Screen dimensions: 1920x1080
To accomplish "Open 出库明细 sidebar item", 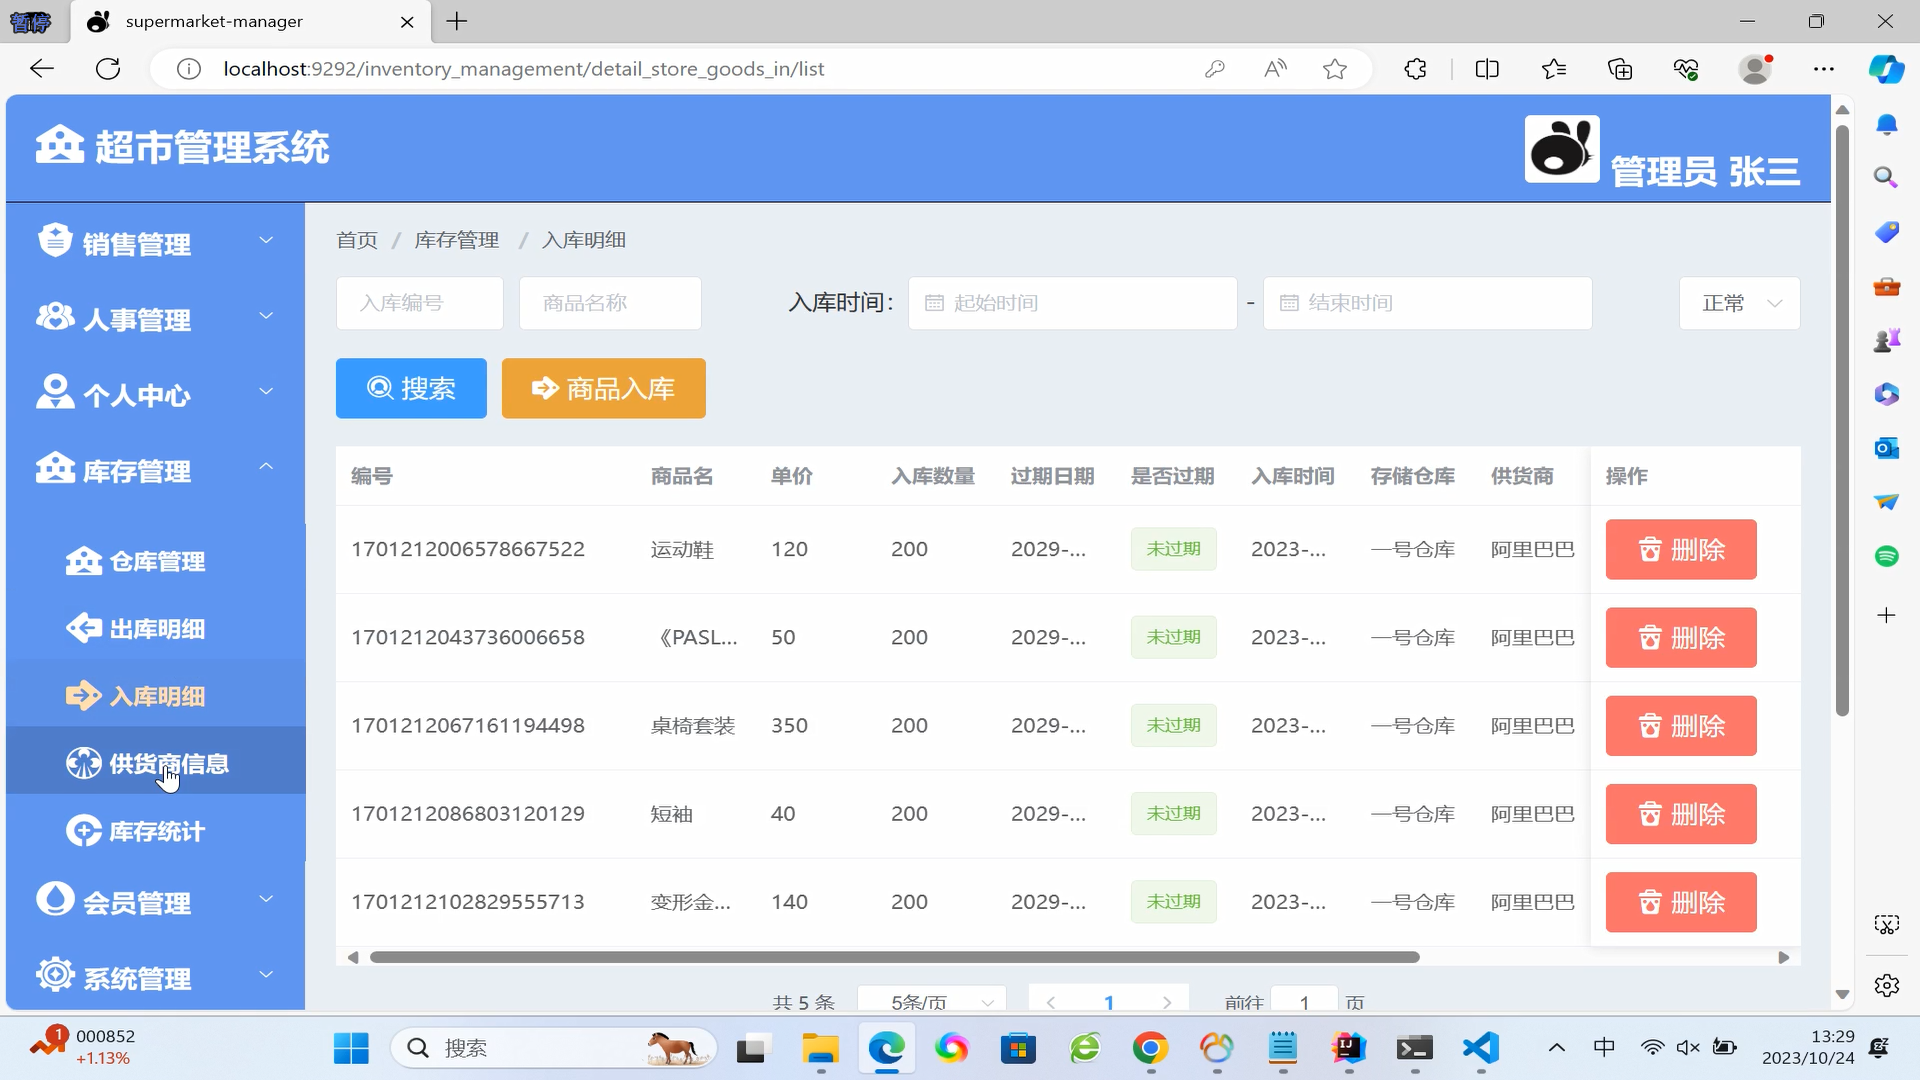I will pos(156,629).
